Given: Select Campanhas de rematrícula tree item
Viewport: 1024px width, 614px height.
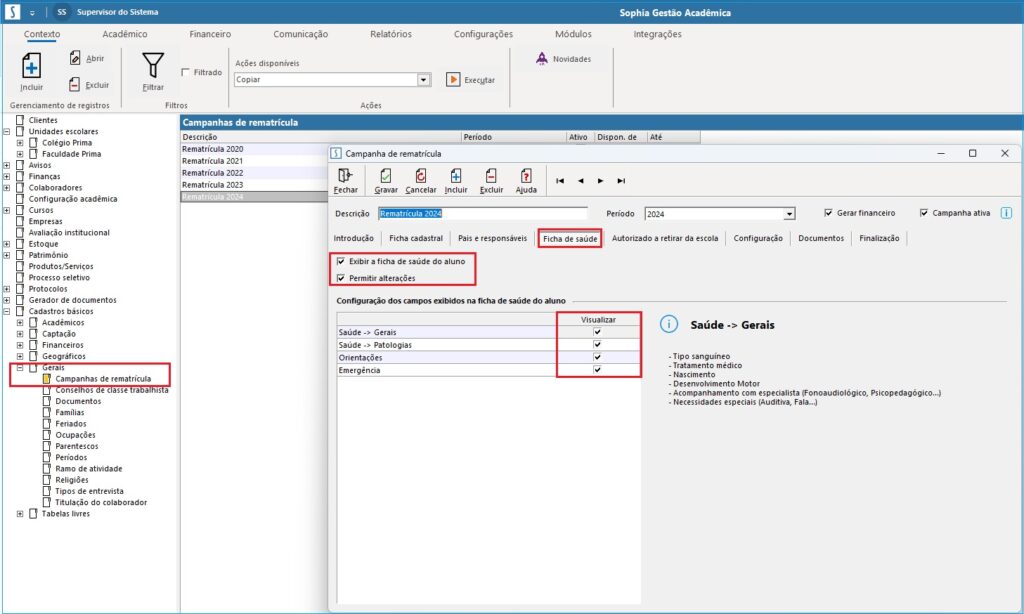Looking at the screenshot, I should [103, 379].
